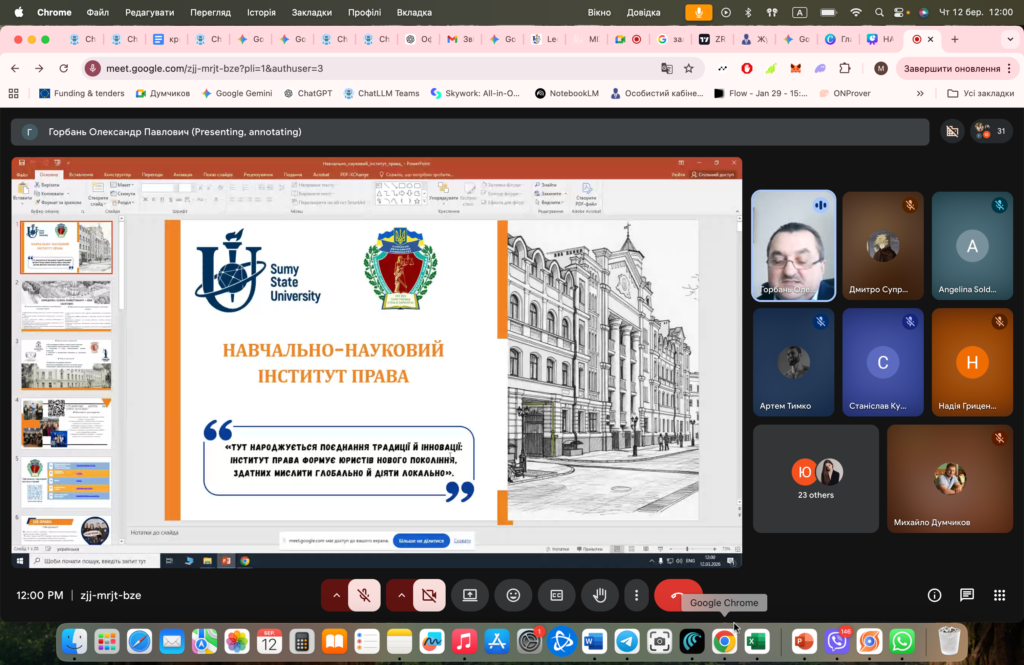Show participants list with 31 count
The width and height of the screenshot is (1024, 665).
[991, 132]
